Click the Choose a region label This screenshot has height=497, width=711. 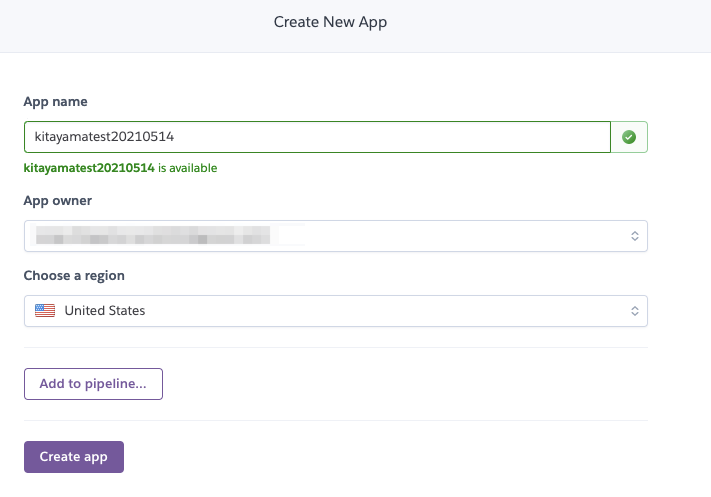(x=74, y=275)
